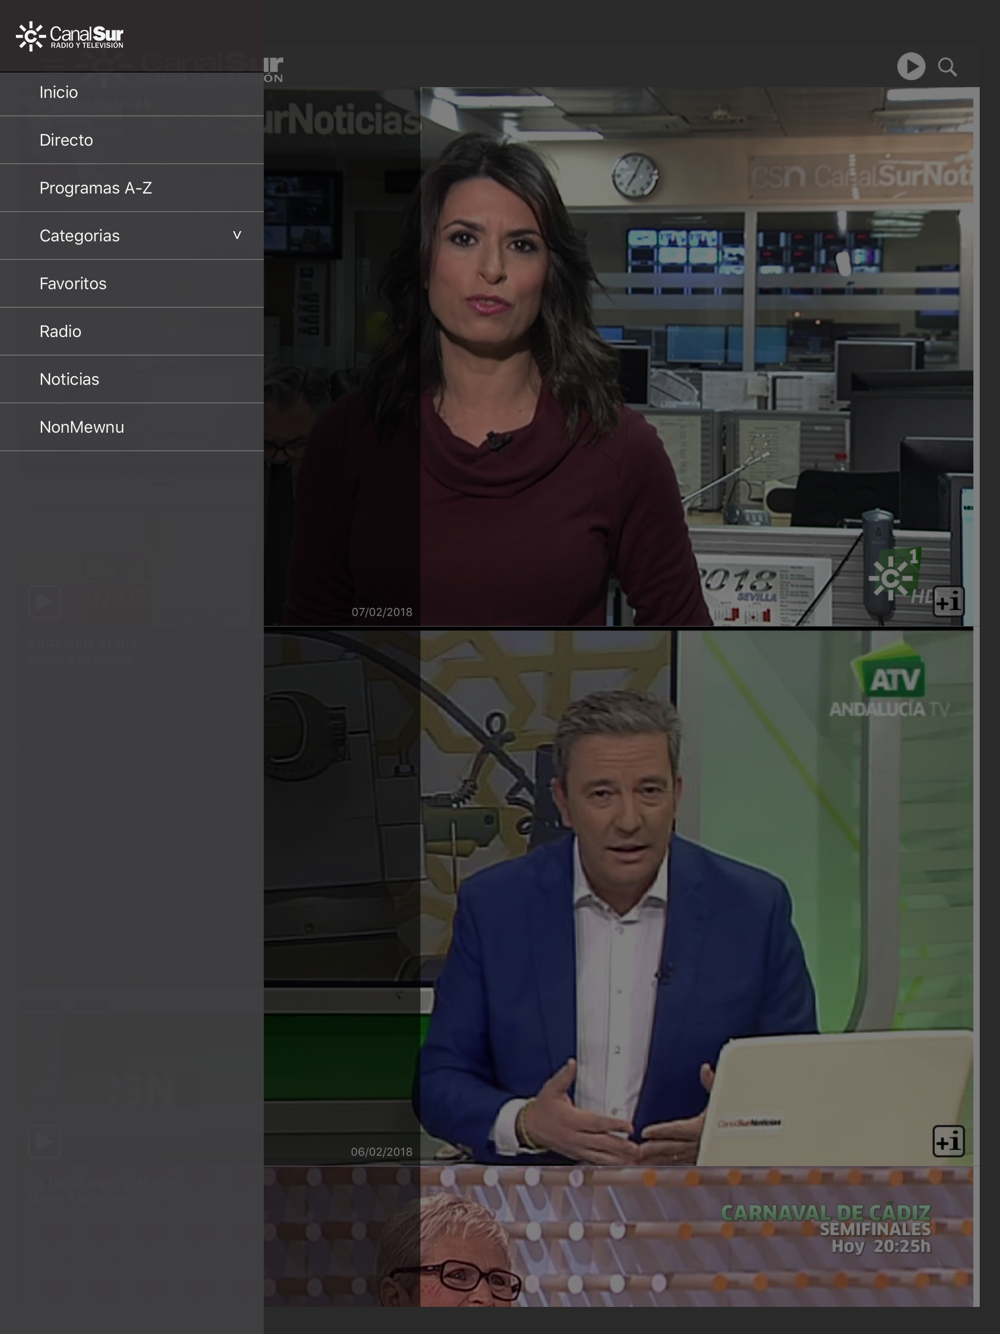Tap the Canal Sur logo in the menu header
This screenshot has width=1000, height=1334.
(x=70, y=36)
